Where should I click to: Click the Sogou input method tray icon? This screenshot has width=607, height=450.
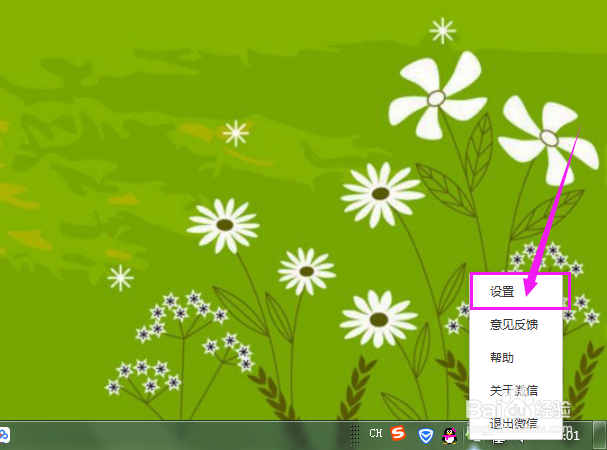pyautogui.click(x=398, y=433)
